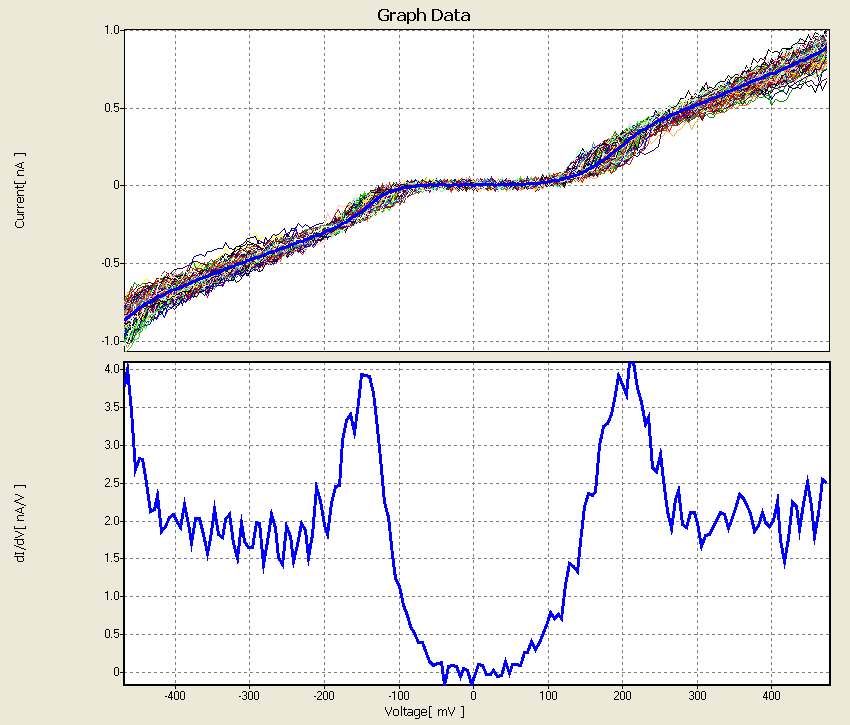Click the dI/dV curve minimum at 0 mV

(x=473, y=678)
